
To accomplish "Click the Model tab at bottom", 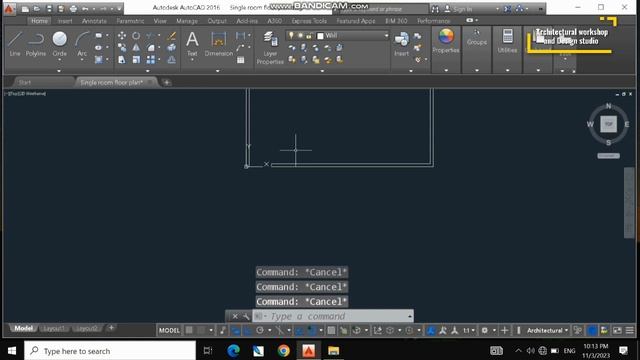I will (x=23, y=328).
